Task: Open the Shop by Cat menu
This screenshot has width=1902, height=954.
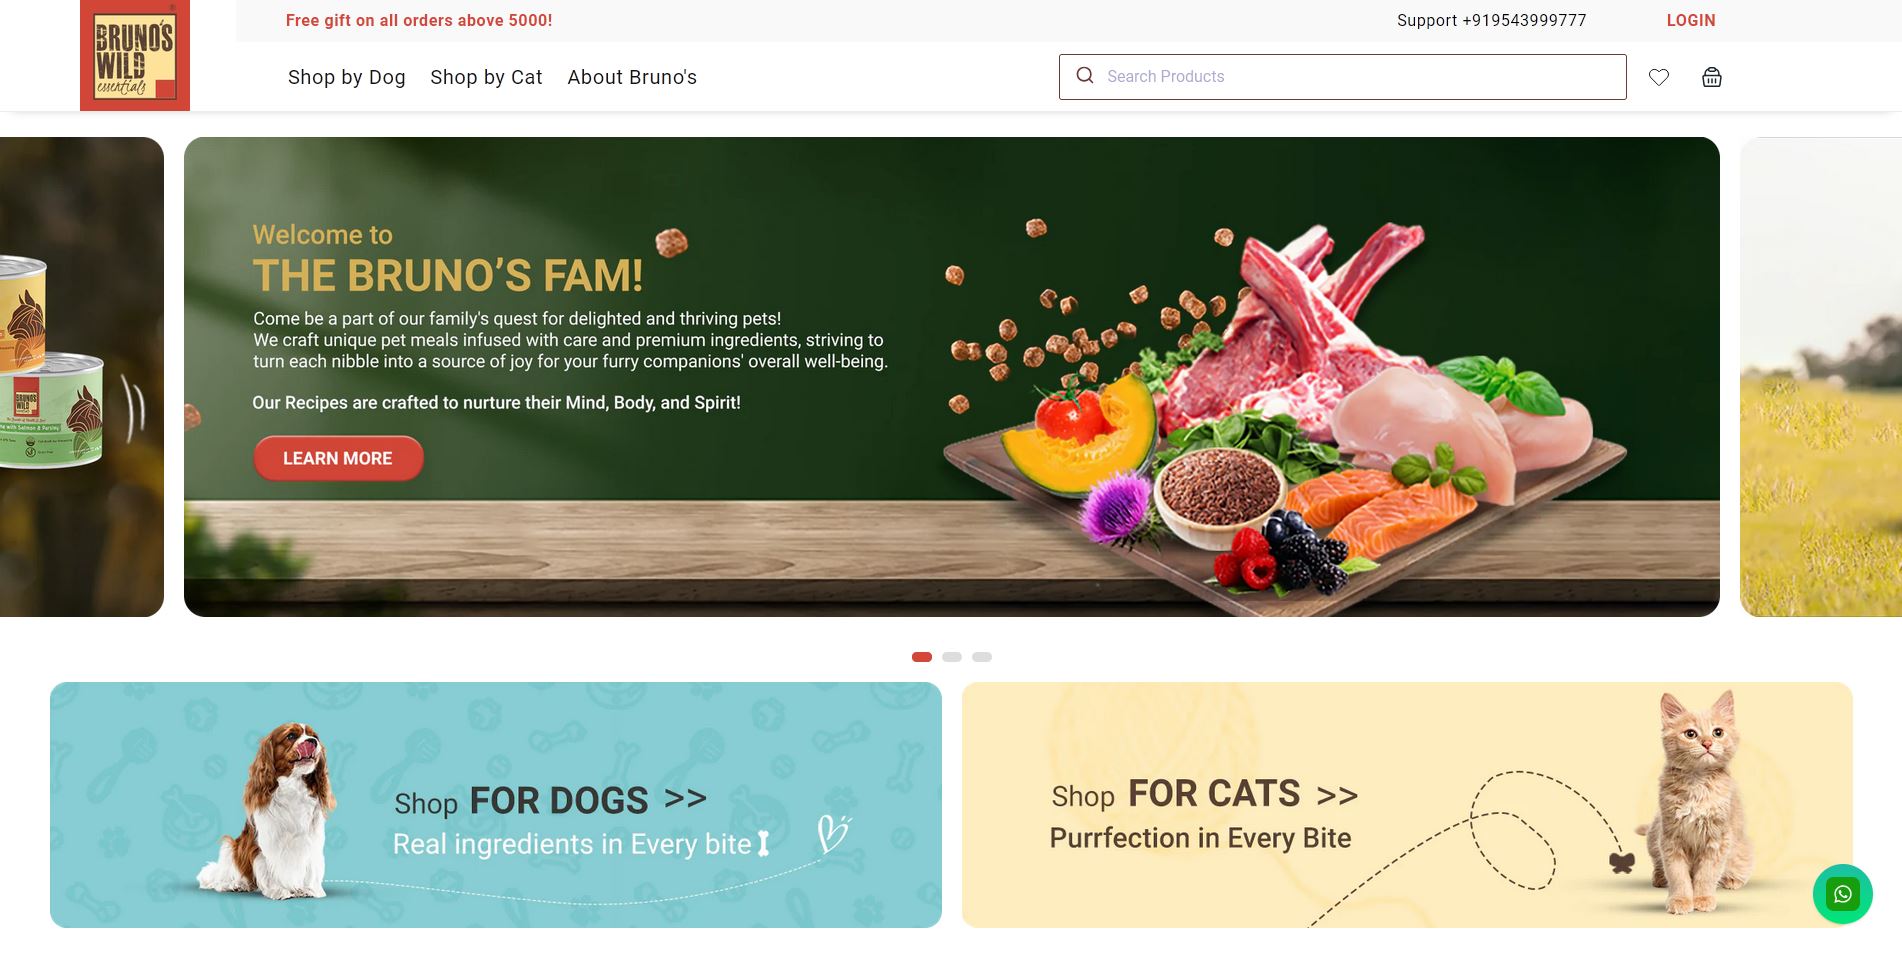Action: click(486, 77)
